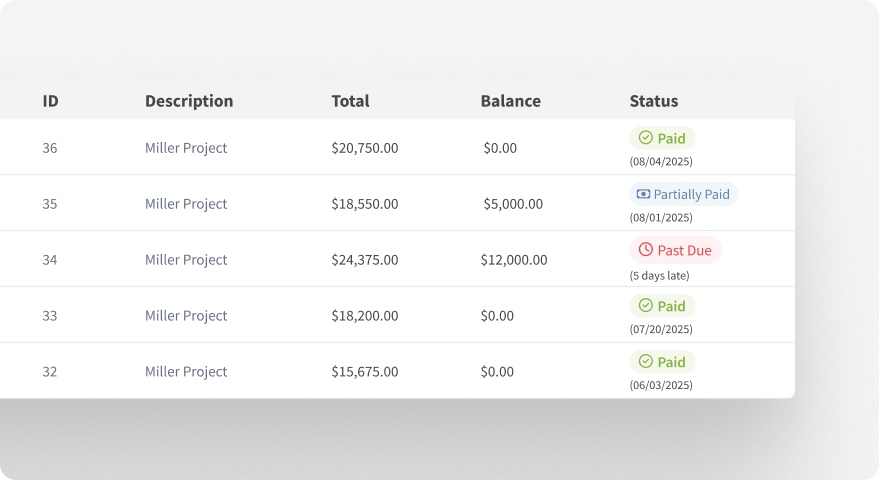The image size is (879, 480).
Task: Click the Total column header
Action: [x=350, y=101]
